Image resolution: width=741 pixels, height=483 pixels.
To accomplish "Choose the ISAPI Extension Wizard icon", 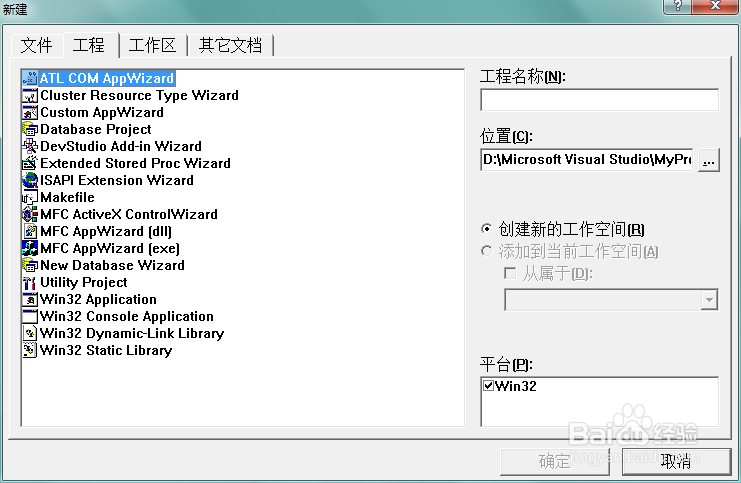I will pyautogui.click(x=30, y=181).
